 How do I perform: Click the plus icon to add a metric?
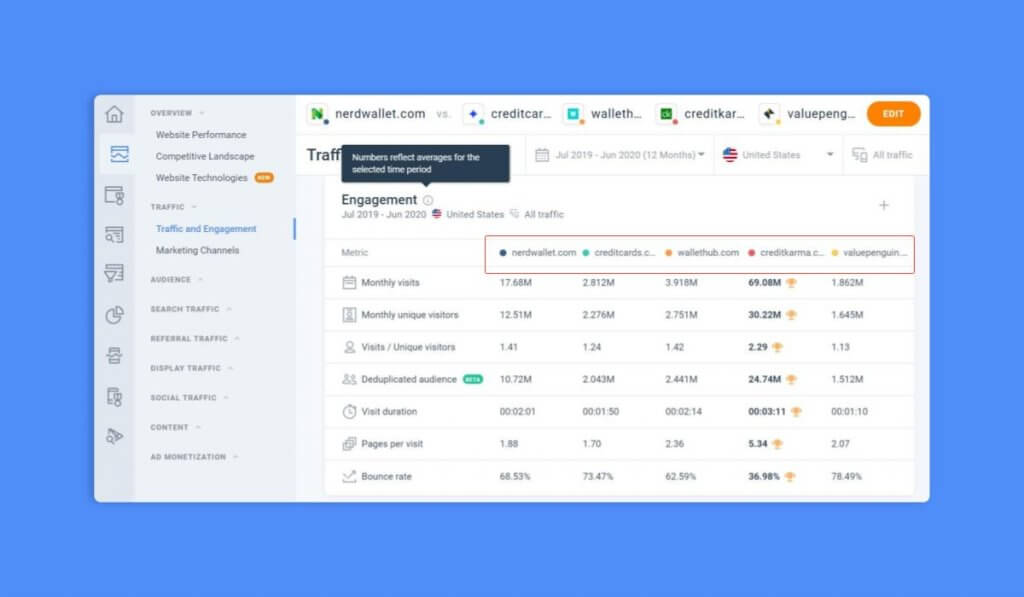coord(884,204)
